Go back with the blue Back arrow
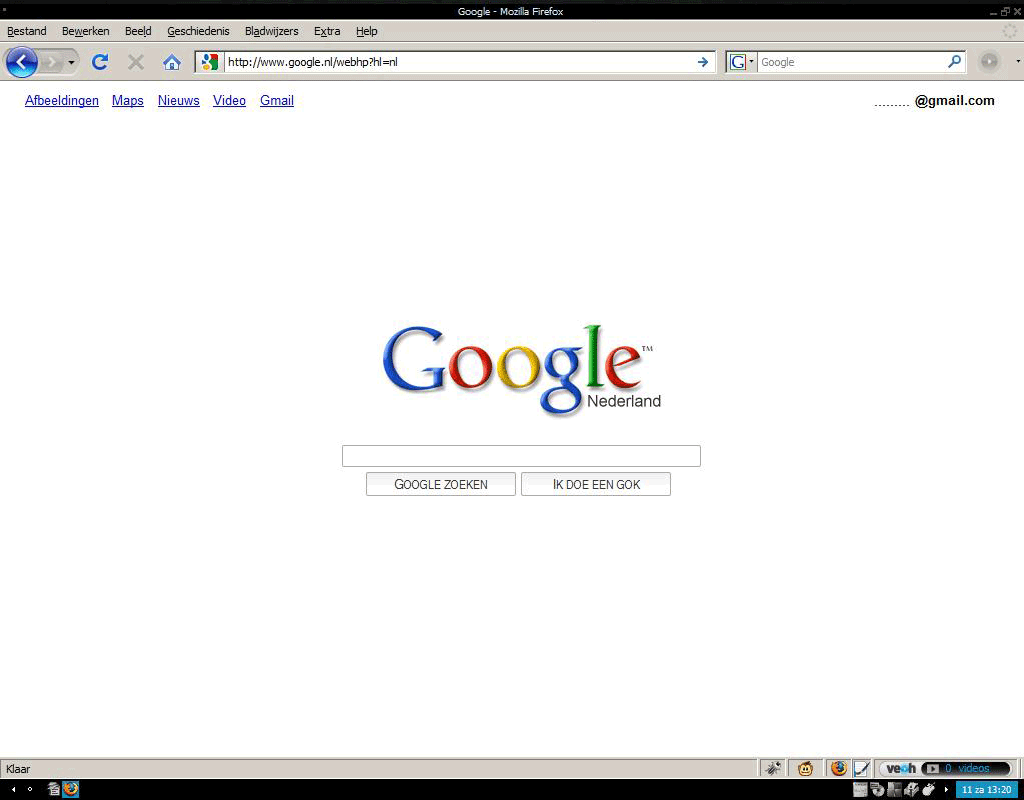 22,62
